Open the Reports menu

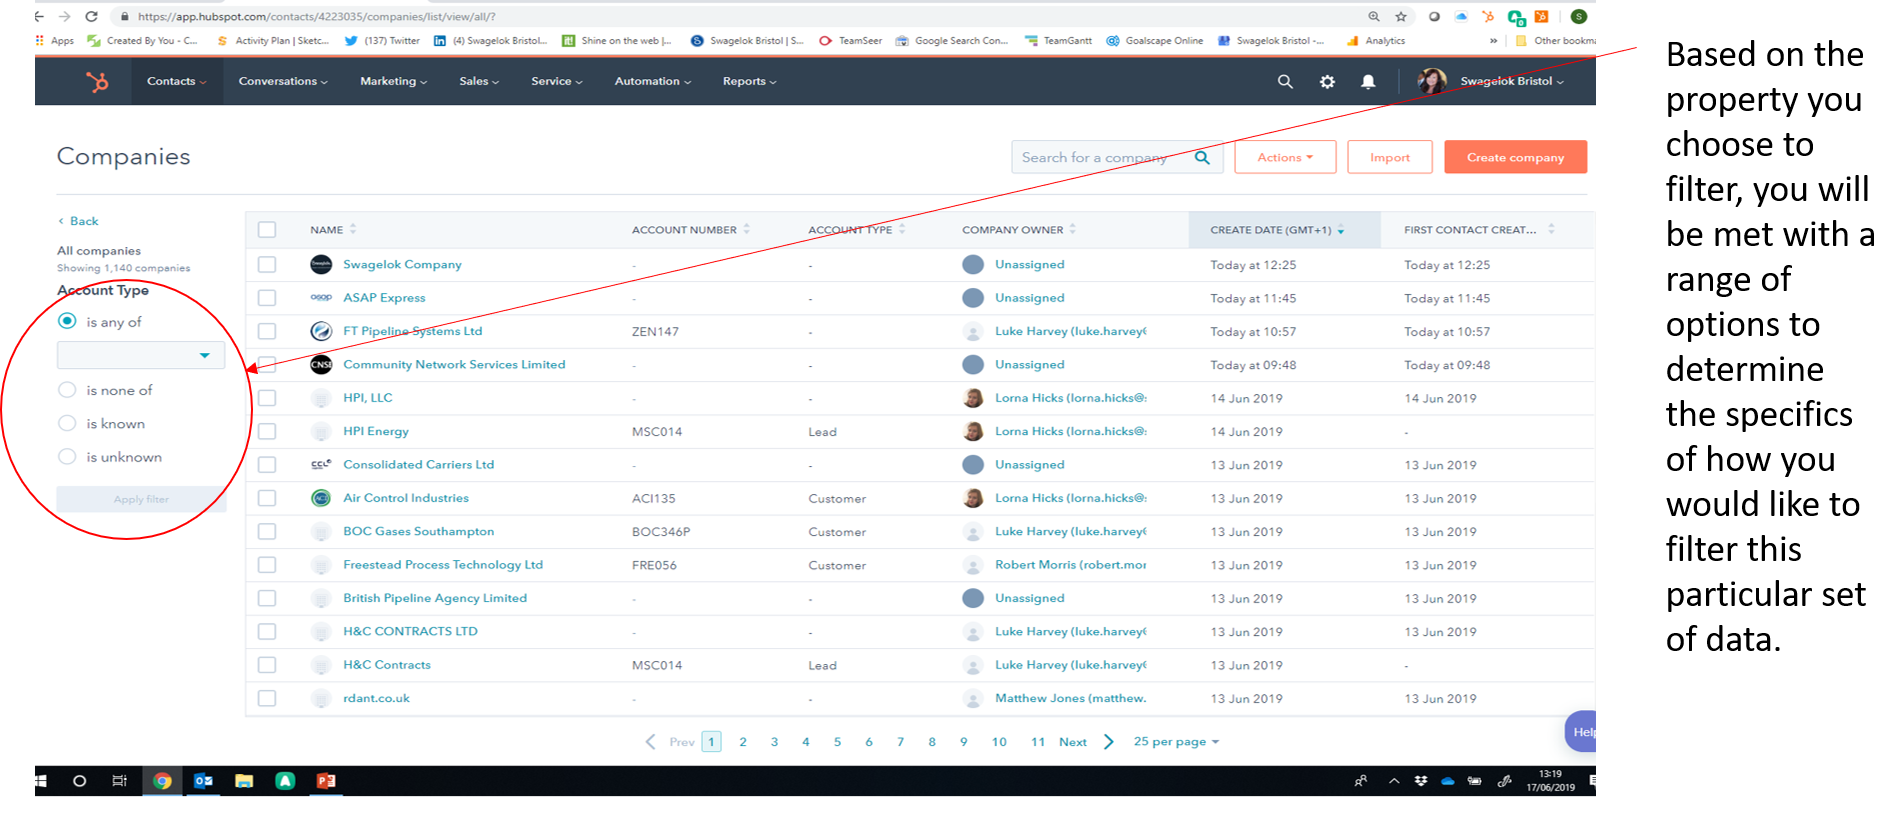(750, 82)
